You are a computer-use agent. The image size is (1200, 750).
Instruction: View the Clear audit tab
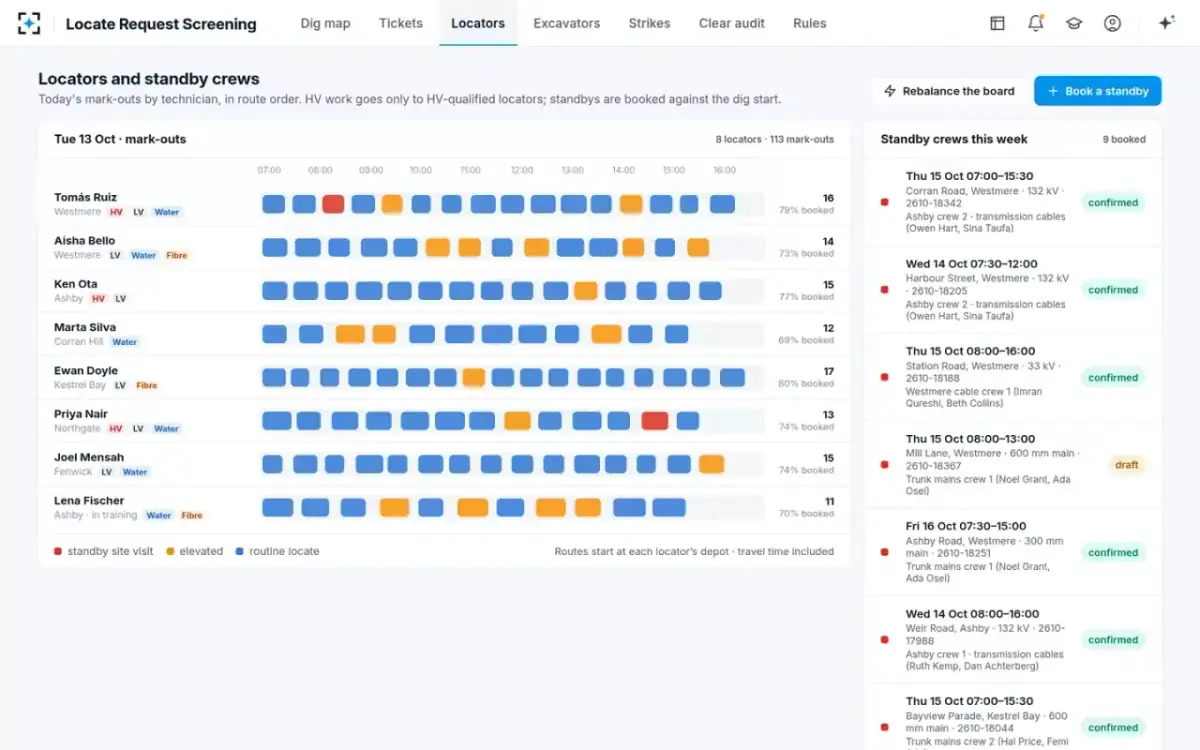click(732, 23)
